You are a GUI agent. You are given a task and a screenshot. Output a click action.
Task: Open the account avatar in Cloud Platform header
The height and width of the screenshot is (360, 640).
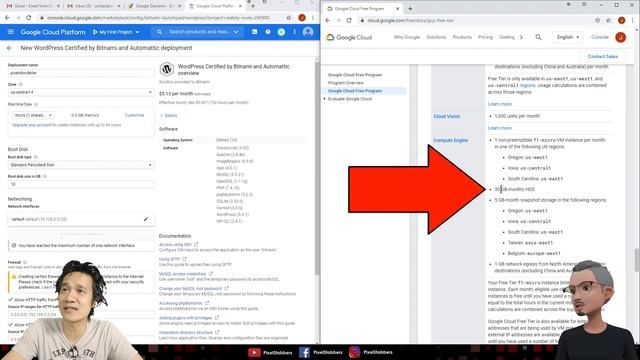[308, 32]
